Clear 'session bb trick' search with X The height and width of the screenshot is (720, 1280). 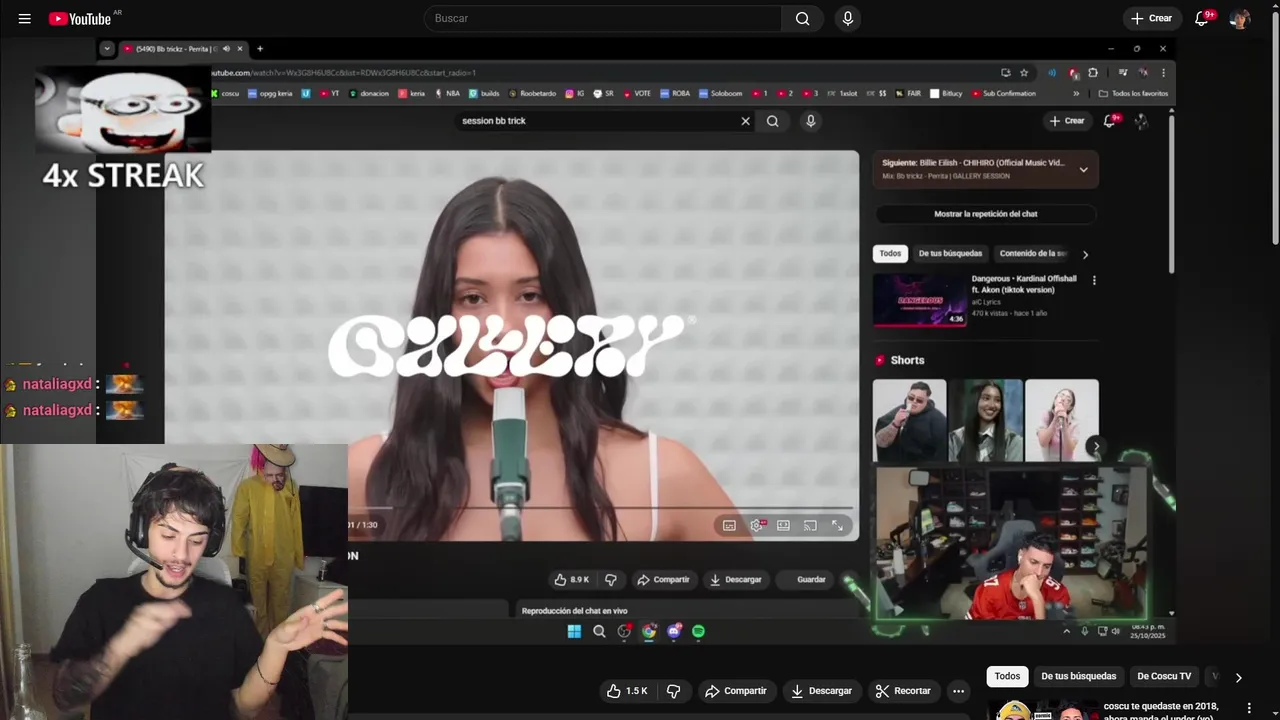745,121
